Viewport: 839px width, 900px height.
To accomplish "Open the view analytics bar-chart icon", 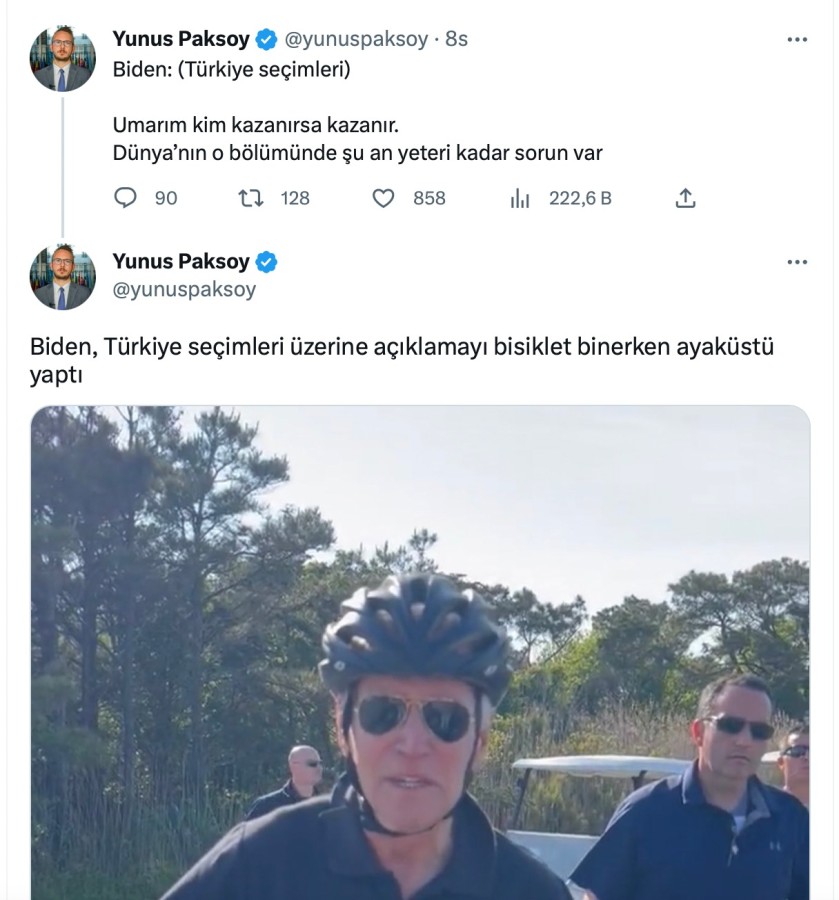I will tap(520, 198).
